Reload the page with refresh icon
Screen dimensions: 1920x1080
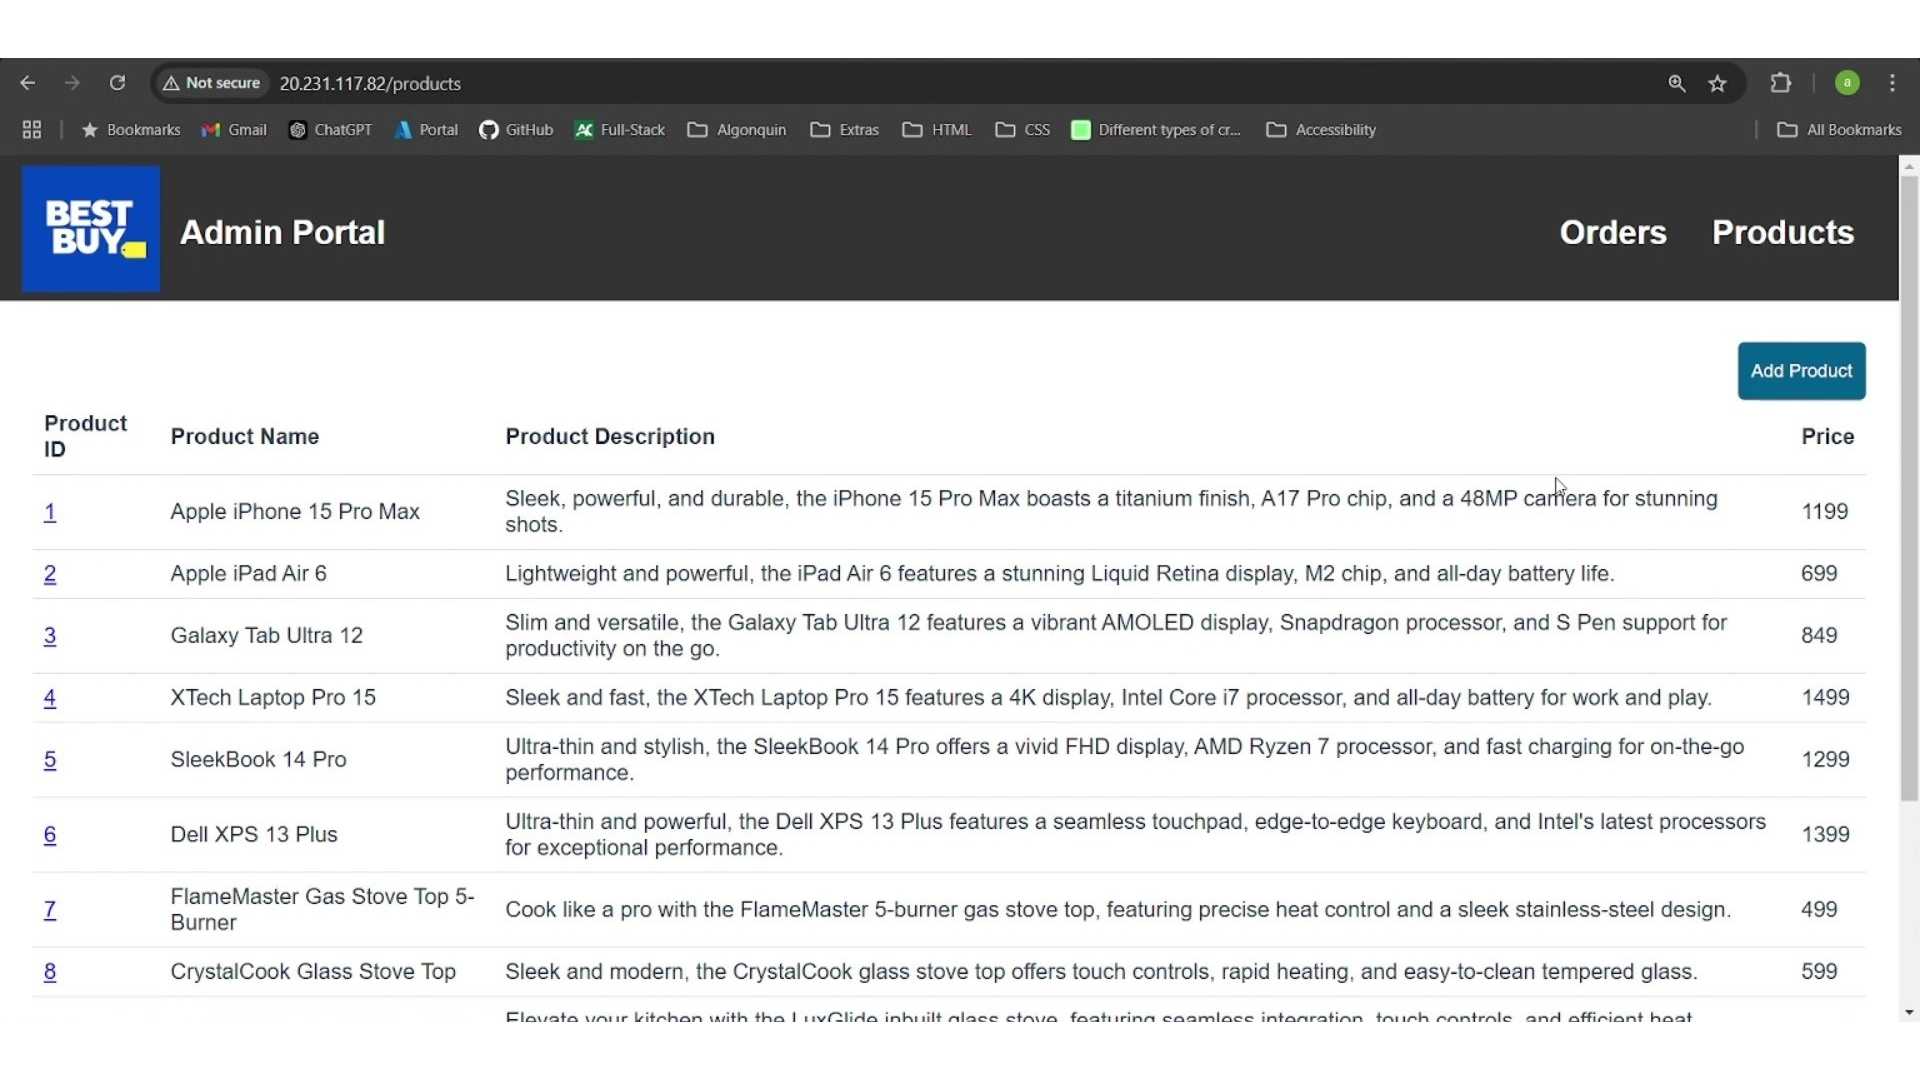118,84
